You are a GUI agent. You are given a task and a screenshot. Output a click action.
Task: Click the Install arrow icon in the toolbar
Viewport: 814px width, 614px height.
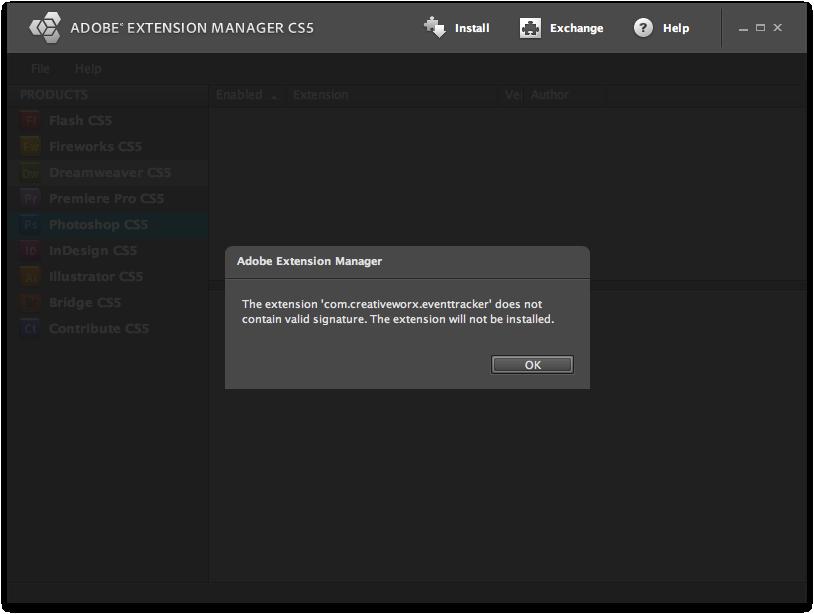[435, 27]
